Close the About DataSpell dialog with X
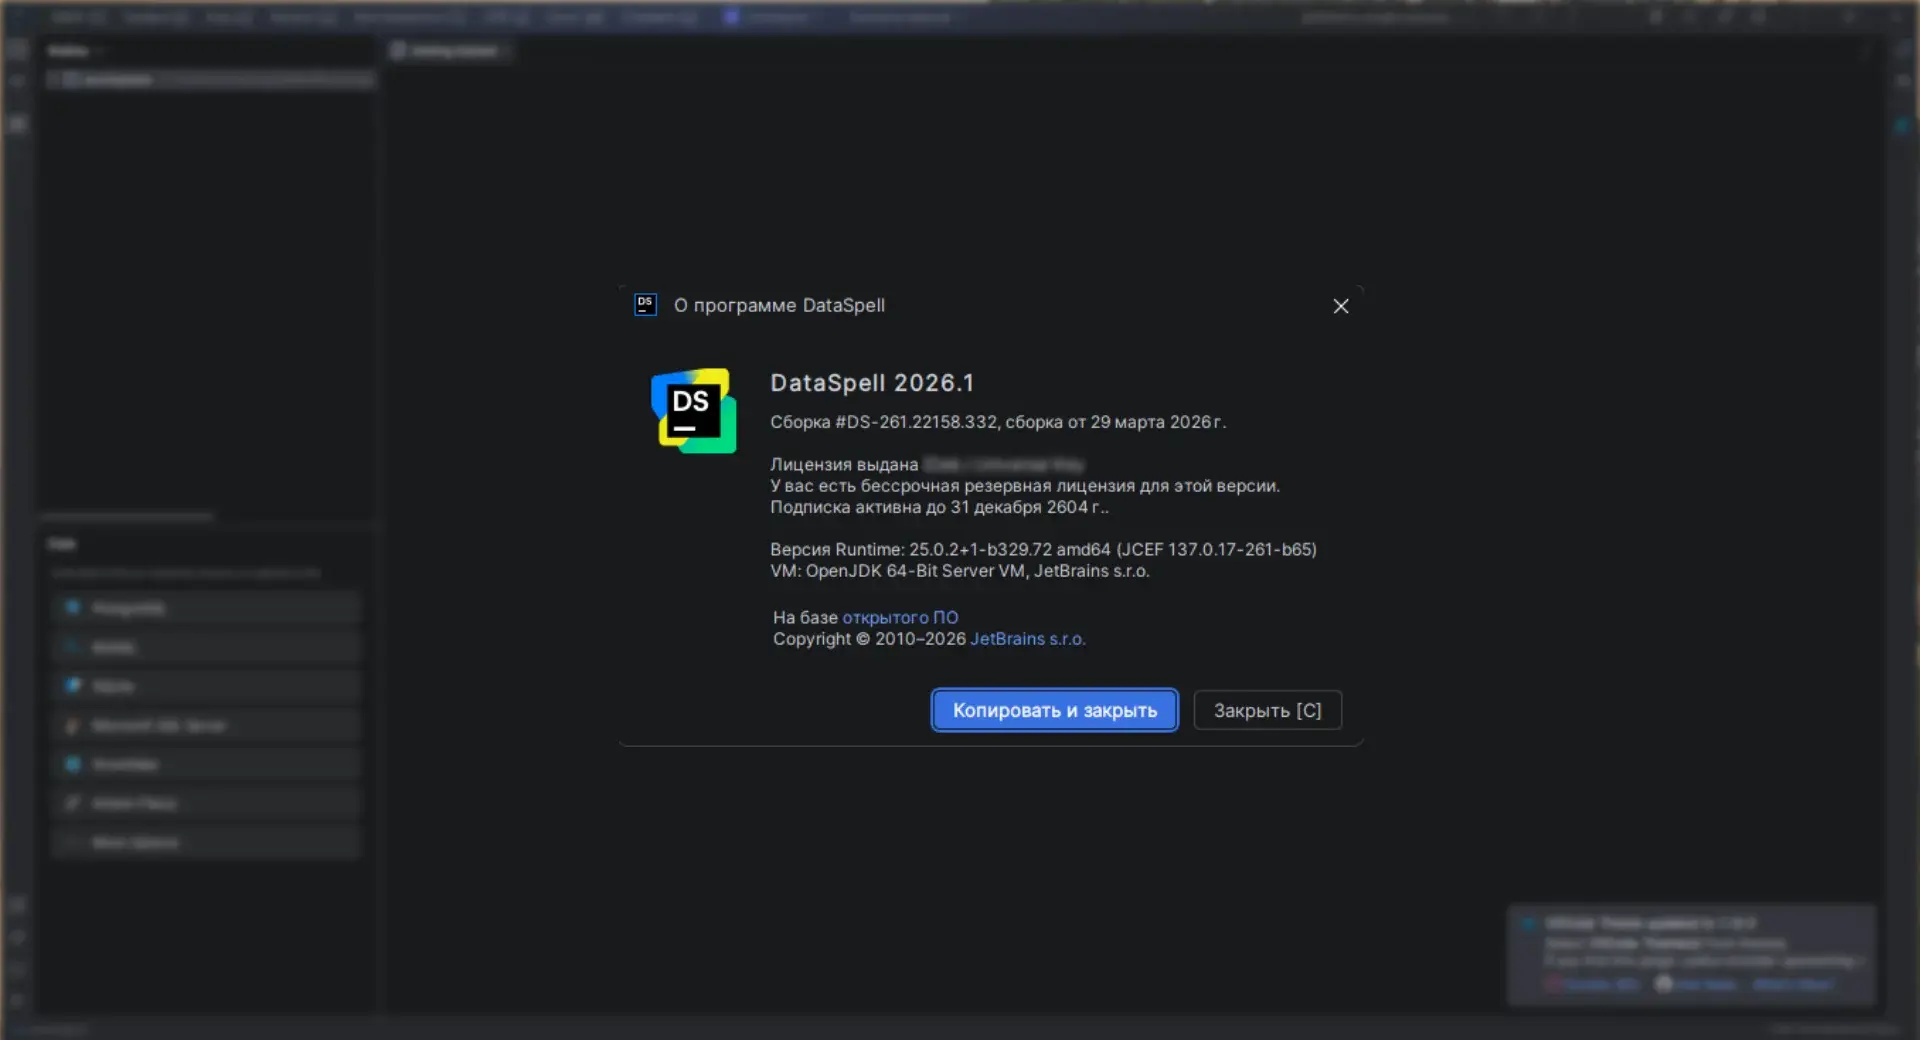The height and width of the screenshot is (1040, 1920). pos(1341,306)
